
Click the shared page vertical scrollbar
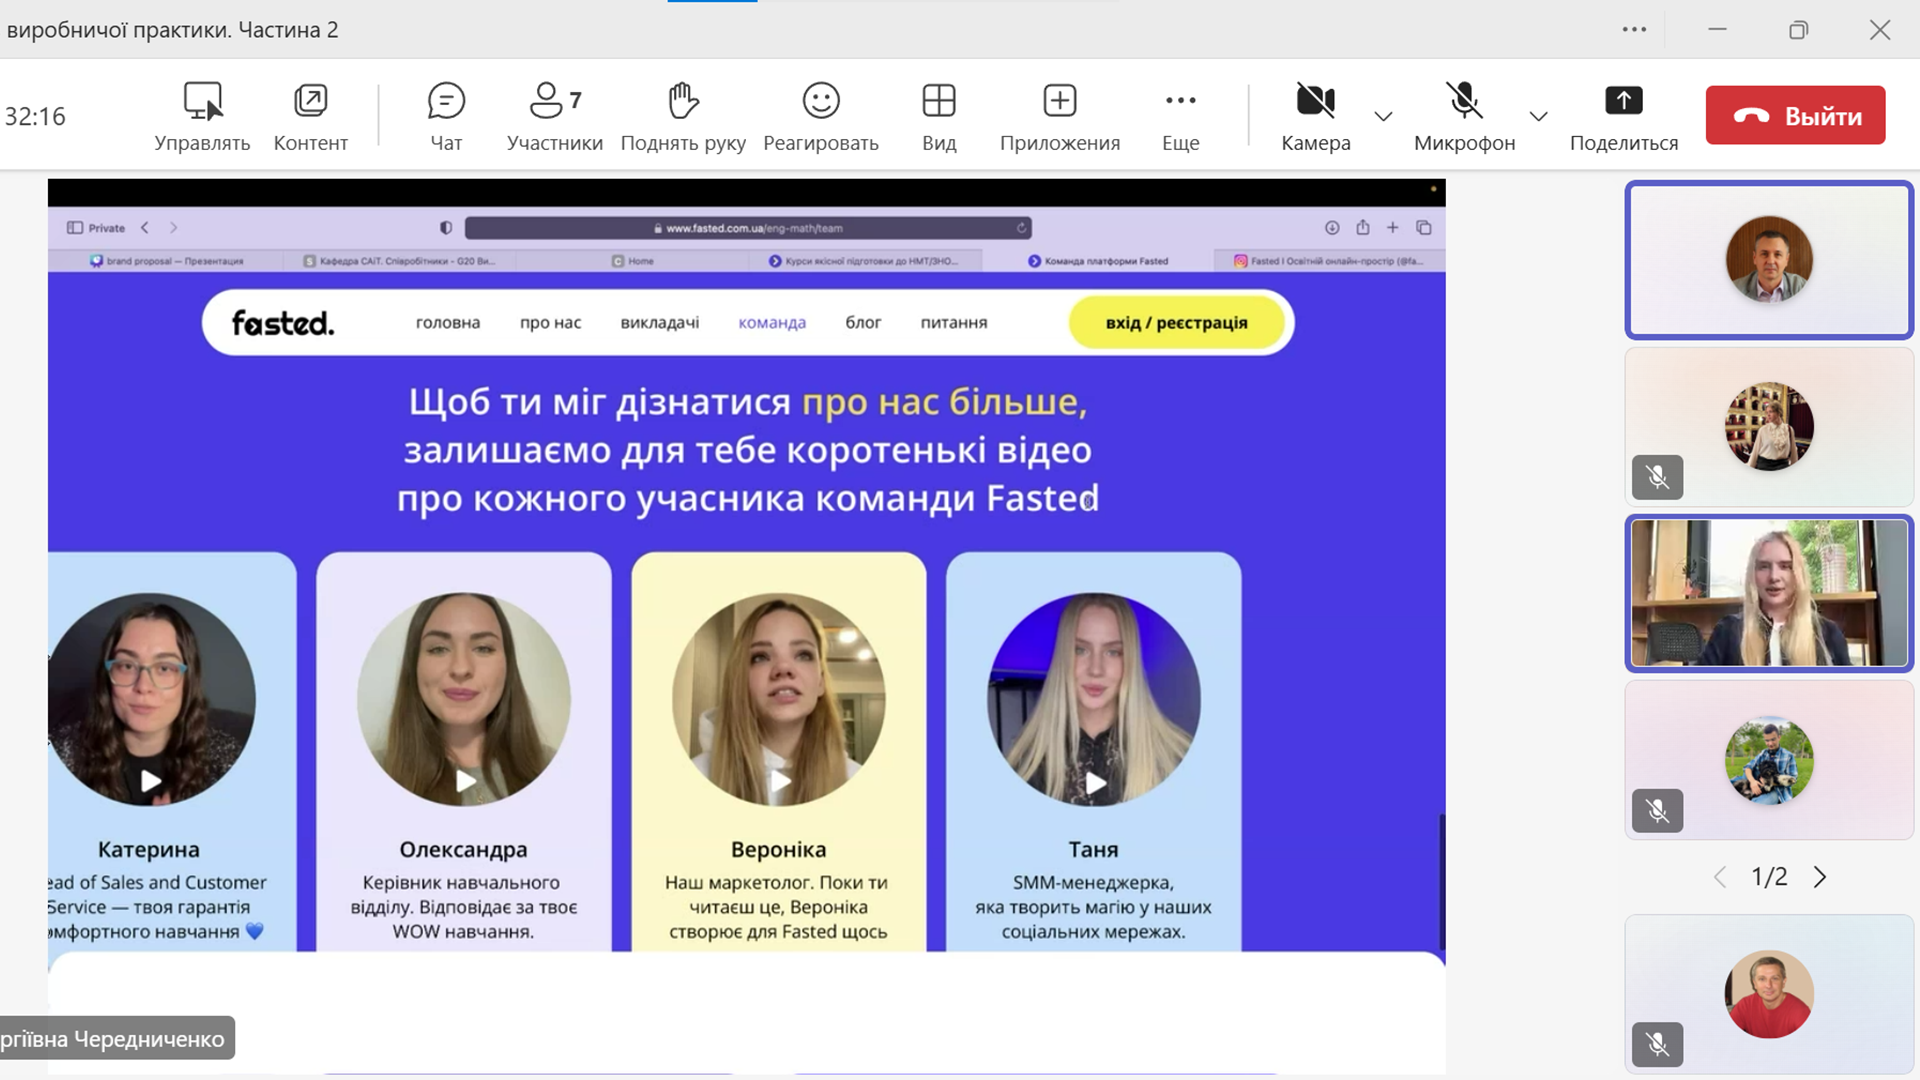click(x=1442, y=882)
